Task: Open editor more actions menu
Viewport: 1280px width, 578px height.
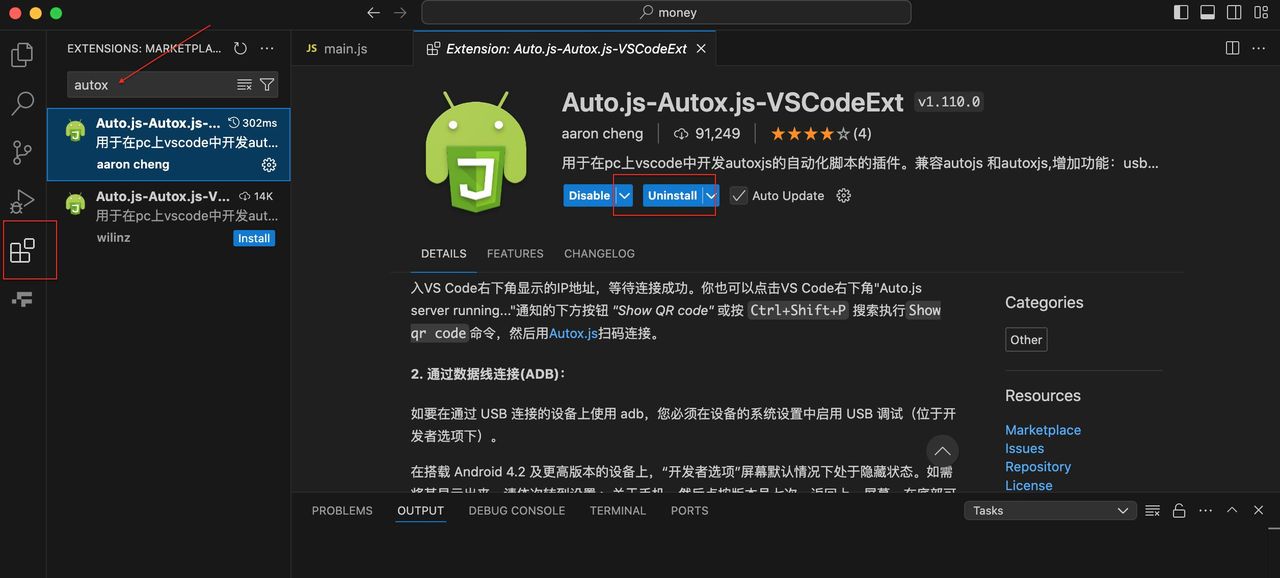Action: [1258, 48]
